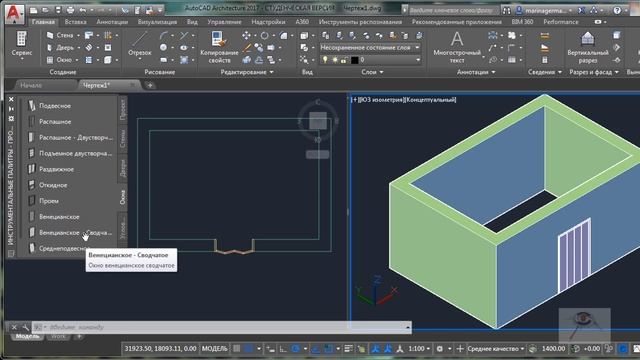The image size is (640, 360).
Task: Select the Венецианское window style in palette
Action: [x=54, y=217]
